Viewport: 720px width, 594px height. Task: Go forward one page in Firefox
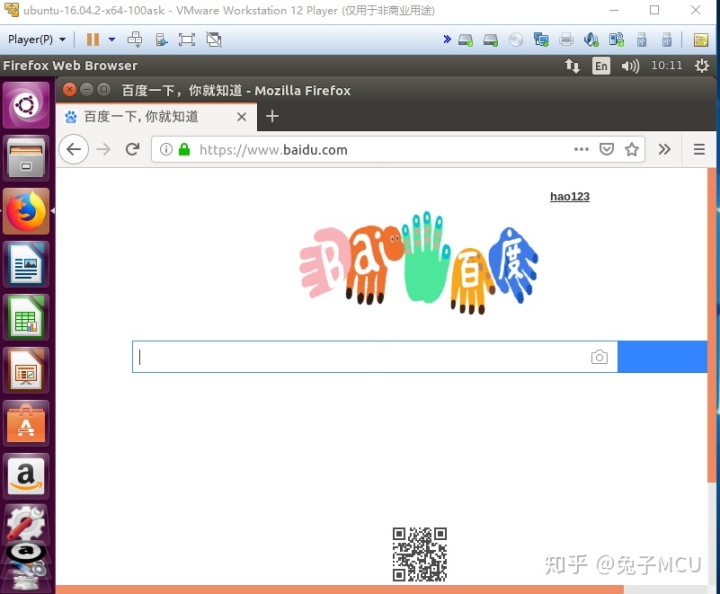(x=104, y=149)
